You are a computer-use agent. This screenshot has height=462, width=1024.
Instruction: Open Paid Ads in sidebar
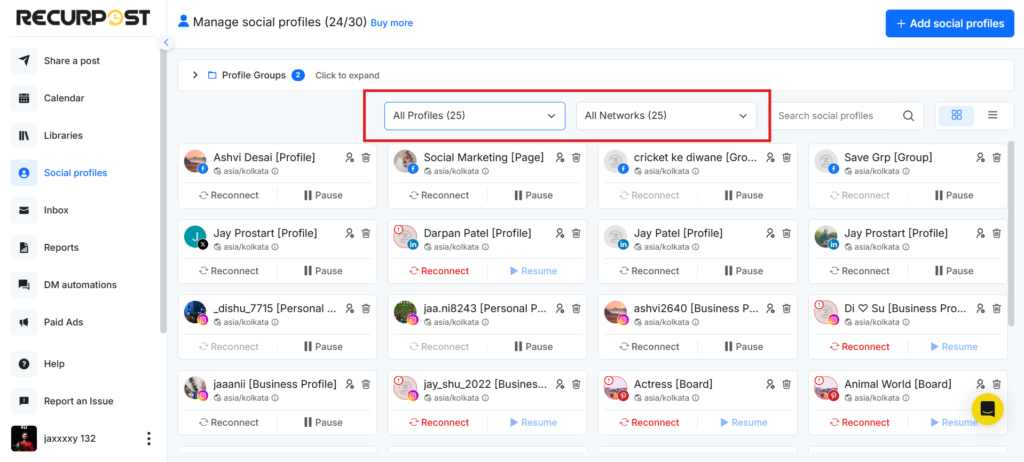63,322
